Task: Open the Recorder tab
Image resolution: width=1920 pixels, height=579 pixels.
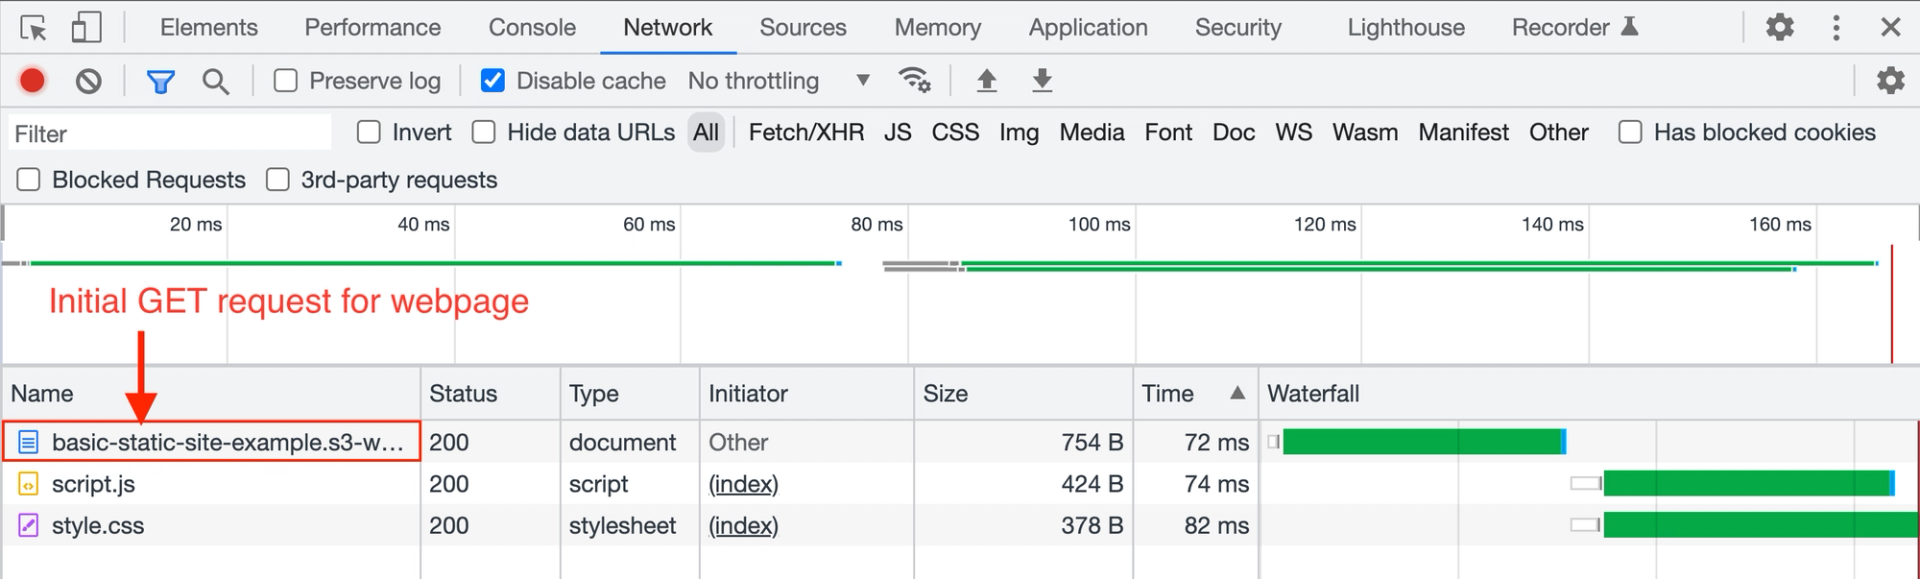Action: (x=1560, y=27)
